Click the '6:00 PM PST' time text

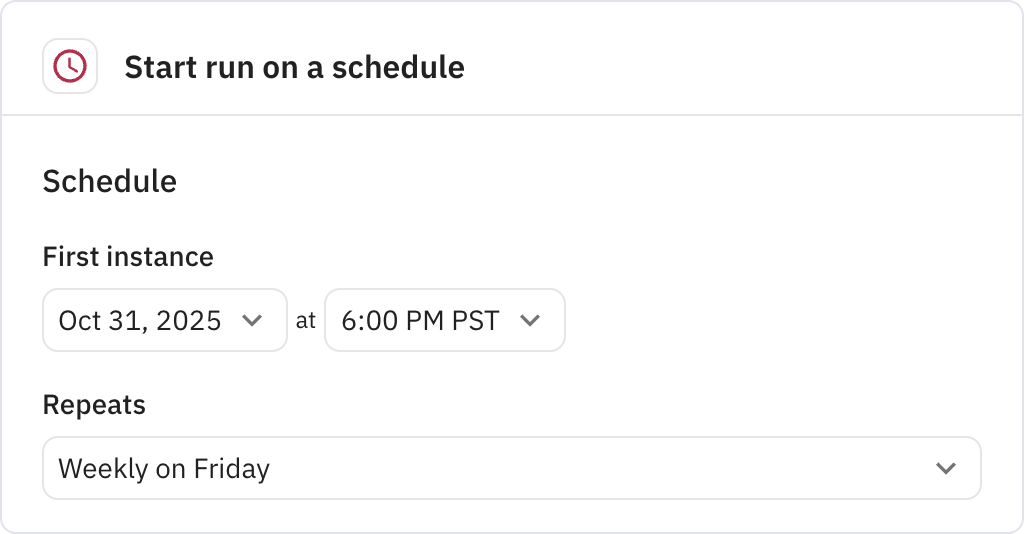[420, 321]
